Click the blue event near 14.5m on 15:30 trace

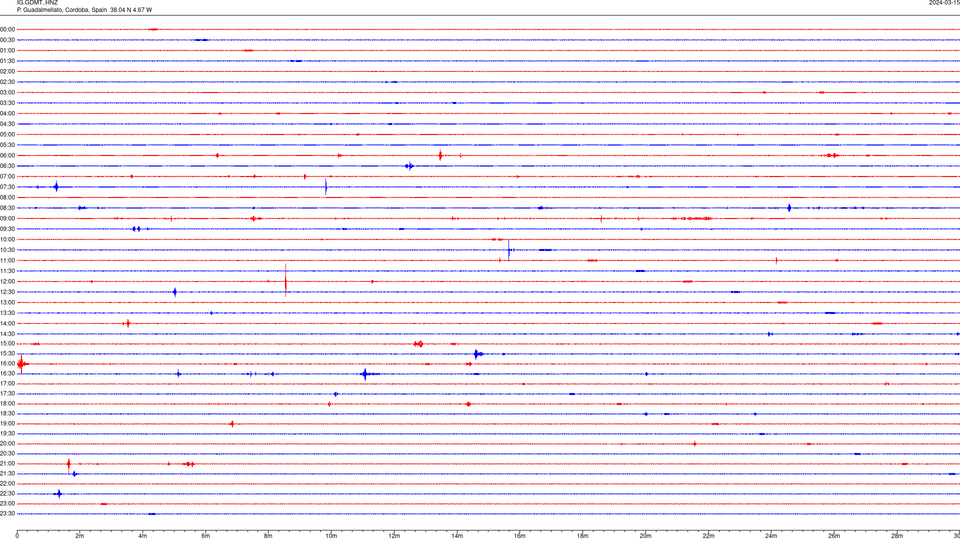(x=478, y=354)
